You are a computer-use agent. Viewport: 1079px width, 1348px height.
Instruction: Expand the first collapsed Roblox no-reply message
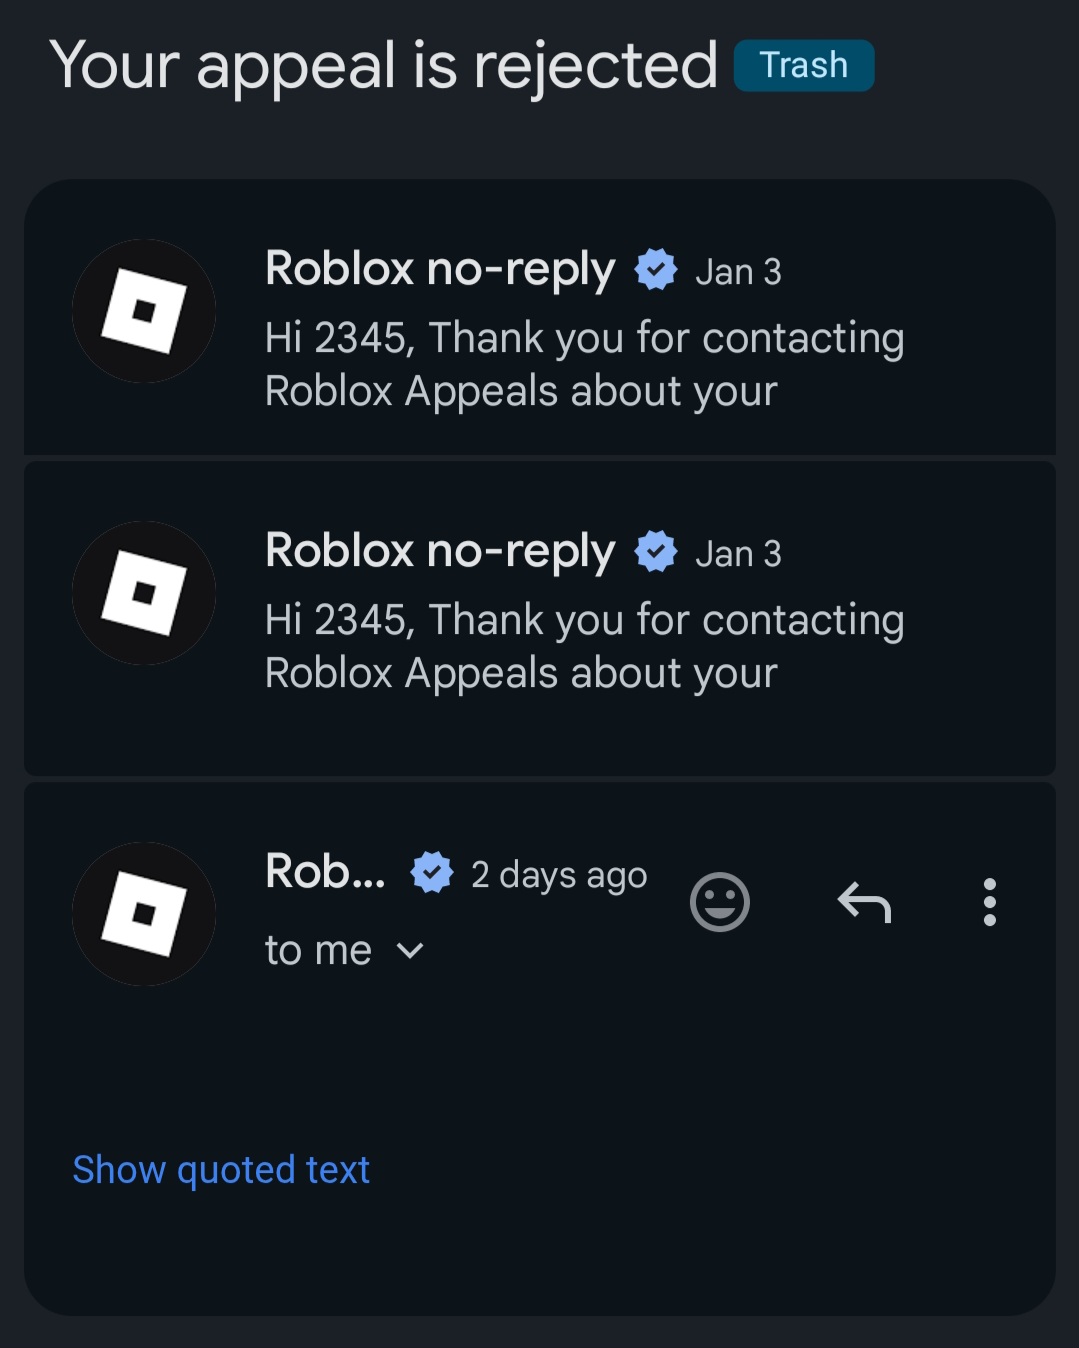pos(540,317)
